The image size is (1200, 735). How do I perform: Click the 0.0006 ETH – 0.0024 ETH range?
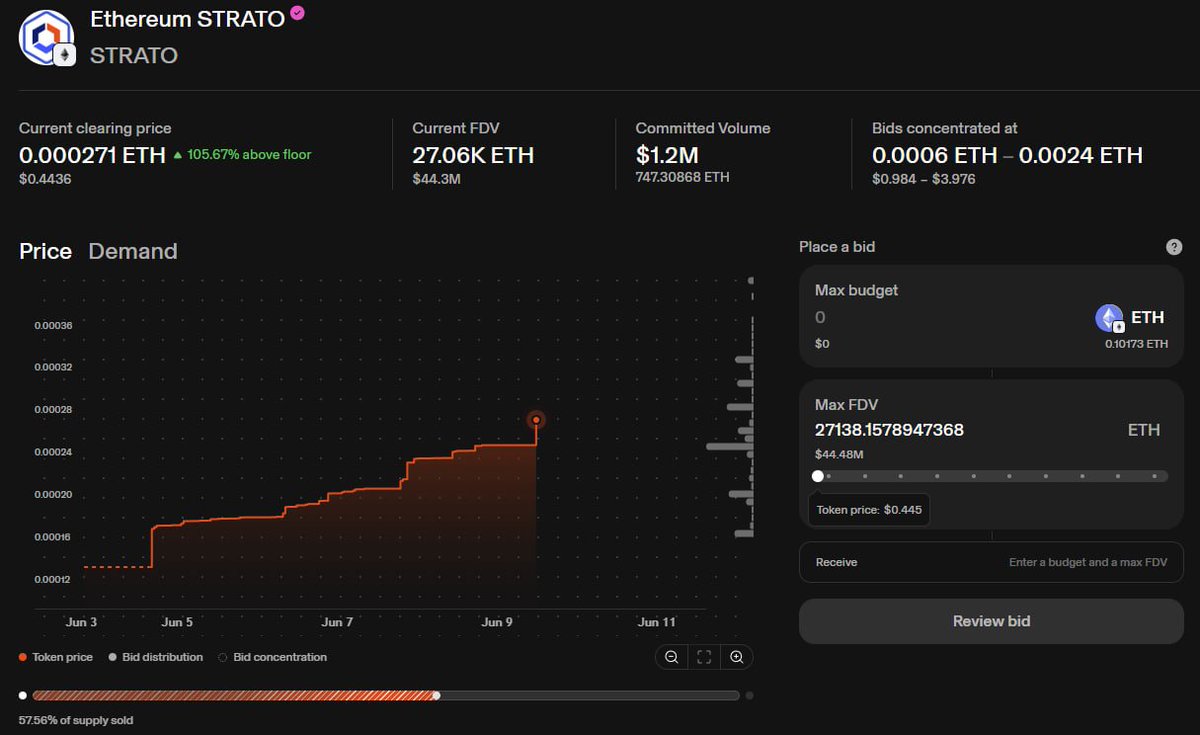point(1007,155)
